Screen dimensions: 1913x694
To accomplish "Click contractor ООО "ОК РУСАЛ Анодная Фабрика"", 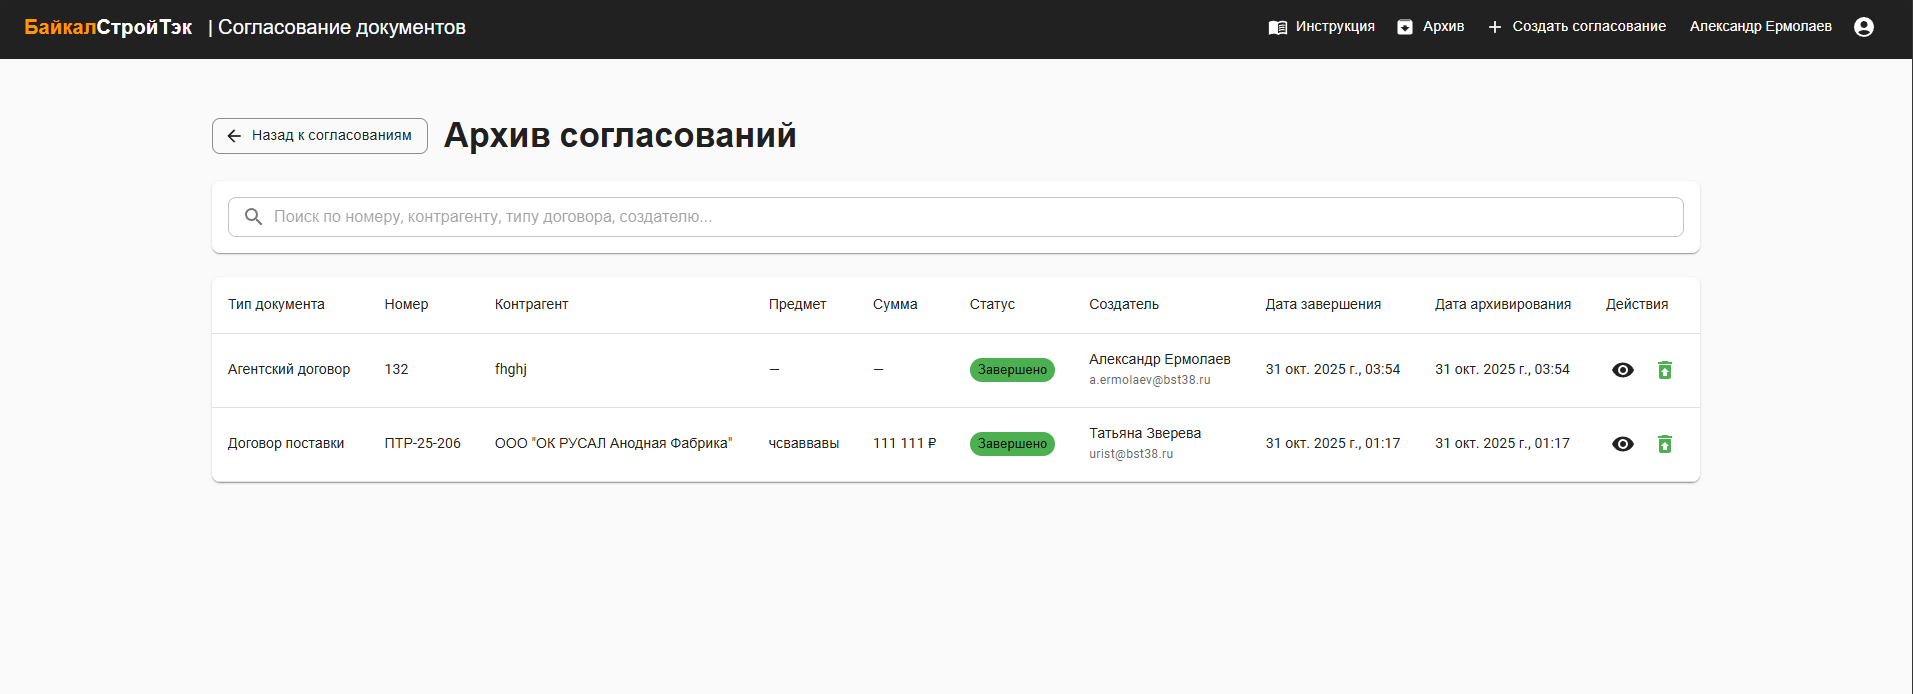I will coord(613,444).
